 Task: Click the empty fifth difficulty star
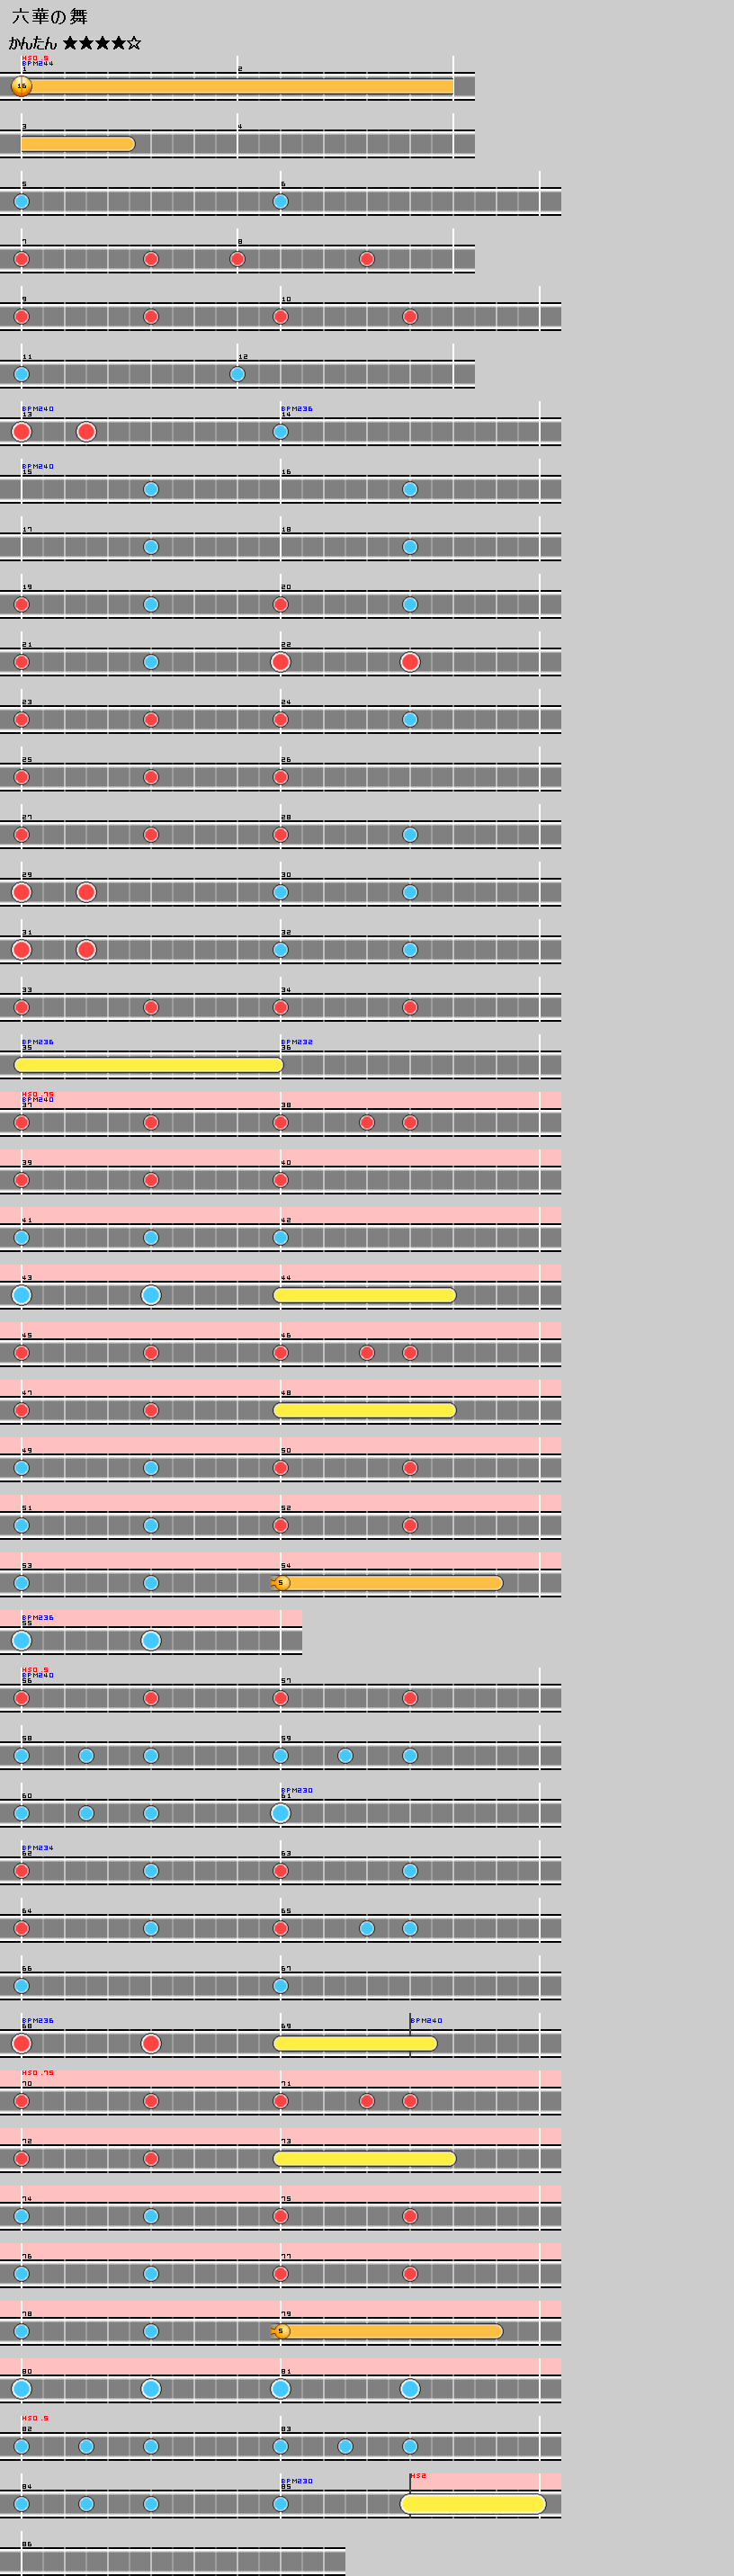point(134,43)
